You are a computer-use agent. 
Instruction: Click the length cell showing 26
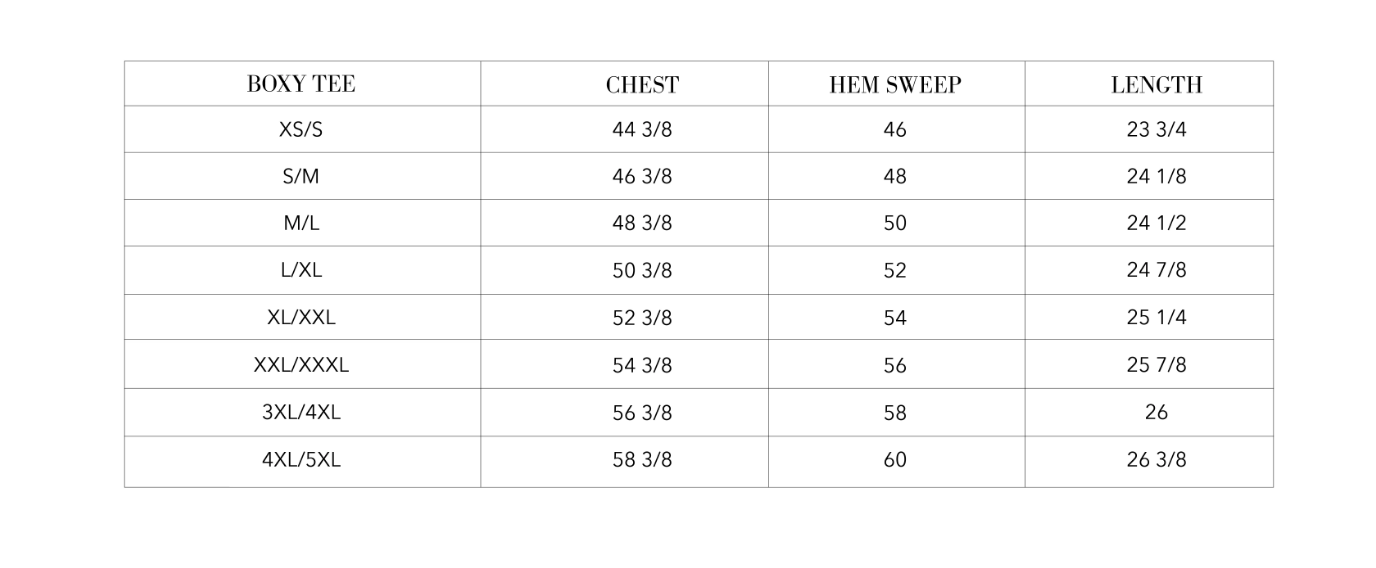click(1156, 412)
